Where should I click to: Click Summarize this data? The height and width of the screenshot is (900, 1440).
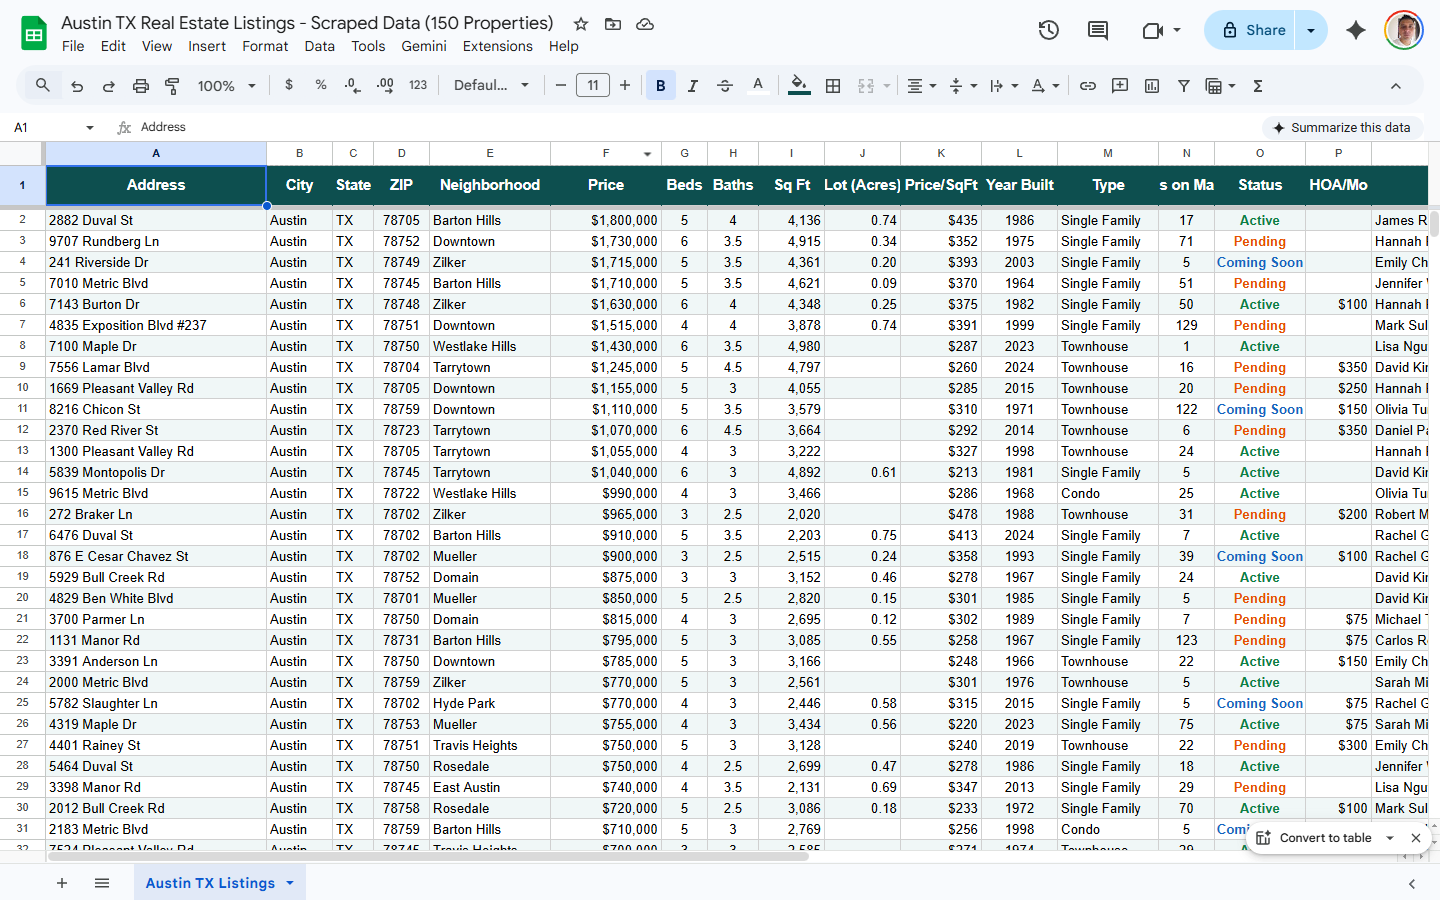[1343, 127]
